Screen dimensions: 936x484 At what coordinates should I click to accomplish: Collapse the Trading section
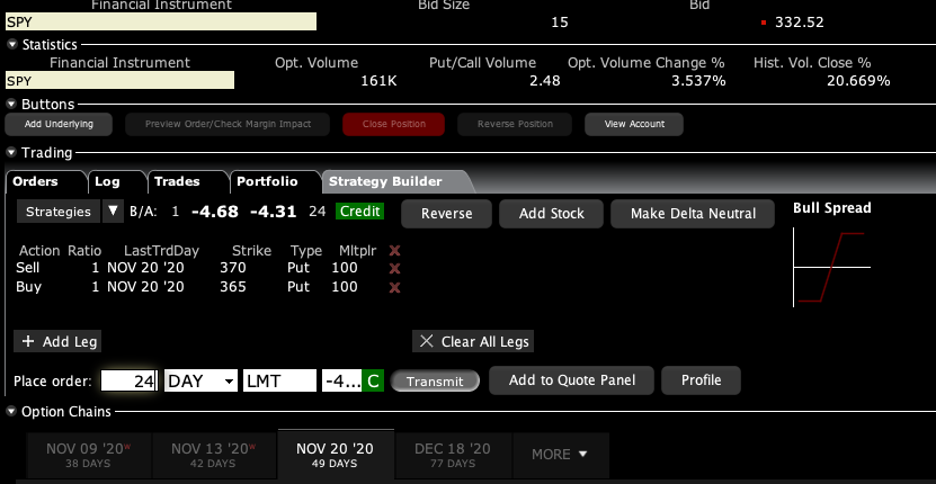point(12,153)
